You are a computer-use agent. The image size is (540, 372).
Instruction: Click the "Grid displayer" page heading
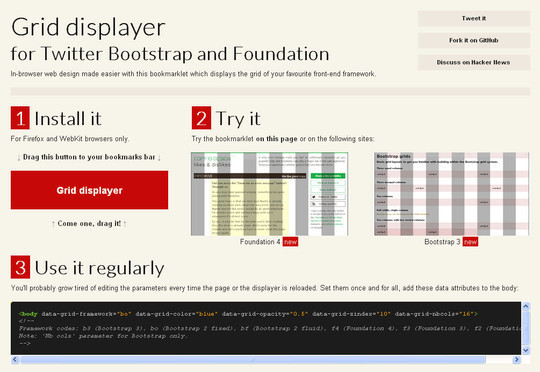pos(88,28)
